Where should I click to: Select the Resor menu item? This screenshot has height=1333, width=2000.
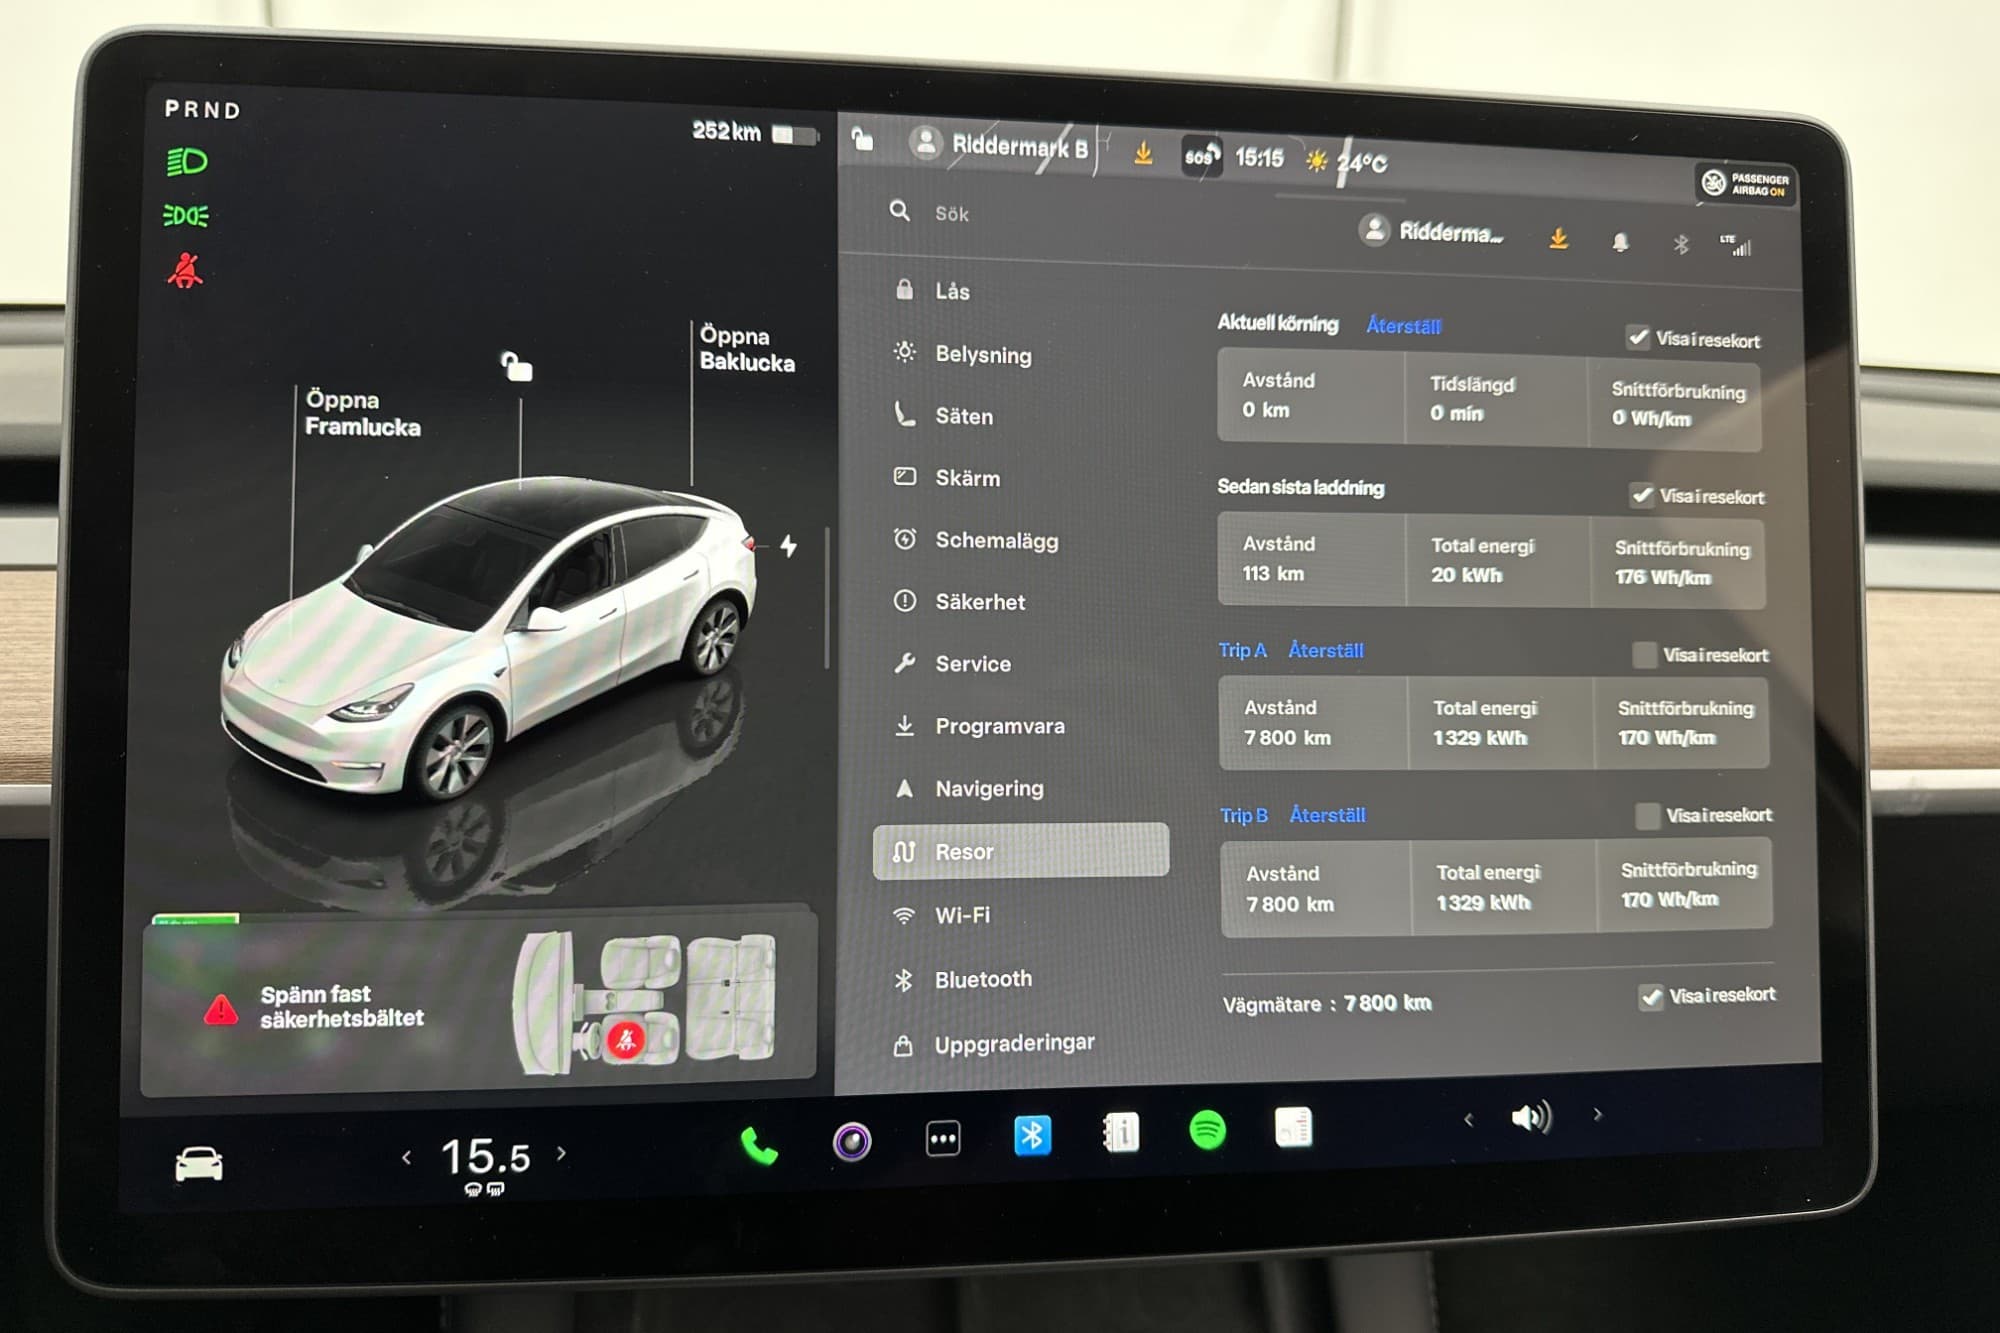1021,851
